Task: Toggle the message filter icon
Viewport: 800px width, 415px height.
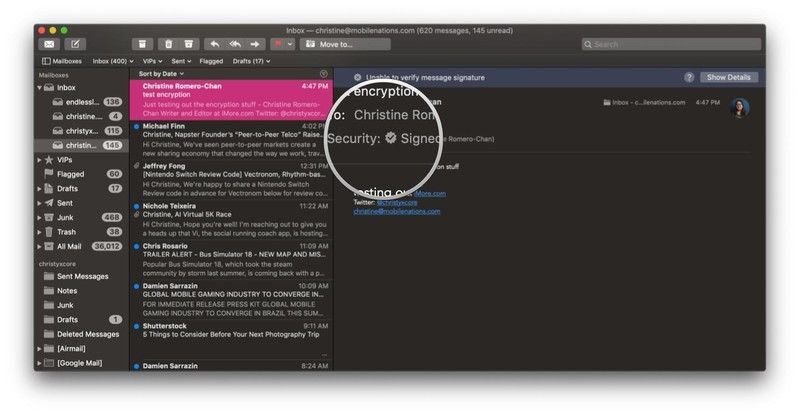Action: click(x=323, y=74)
